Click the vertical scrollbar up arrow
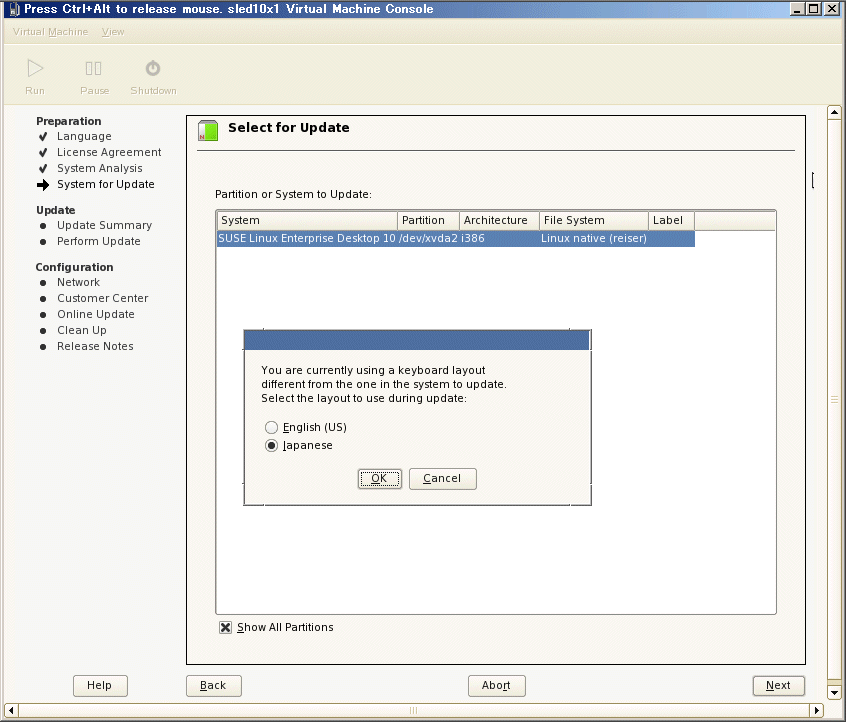 pyautogui.click(x=834, y=112)
